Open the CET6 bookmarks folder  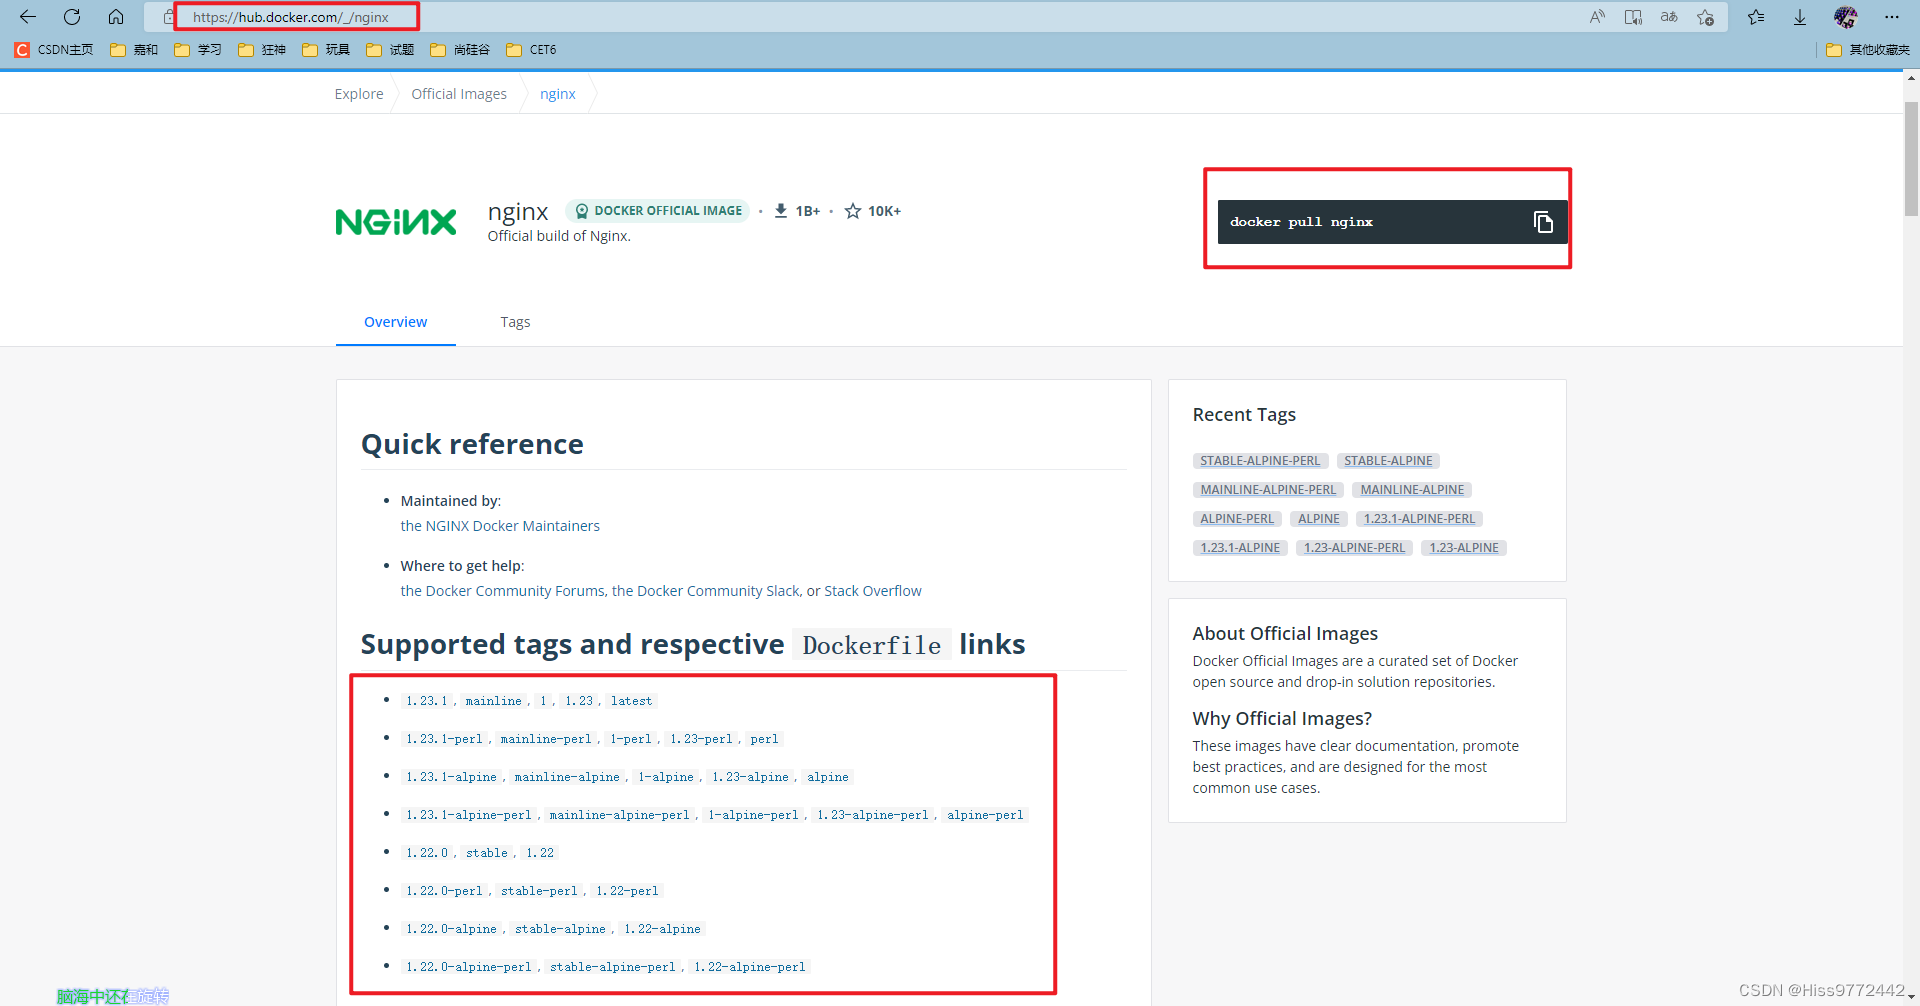point(530,49)
